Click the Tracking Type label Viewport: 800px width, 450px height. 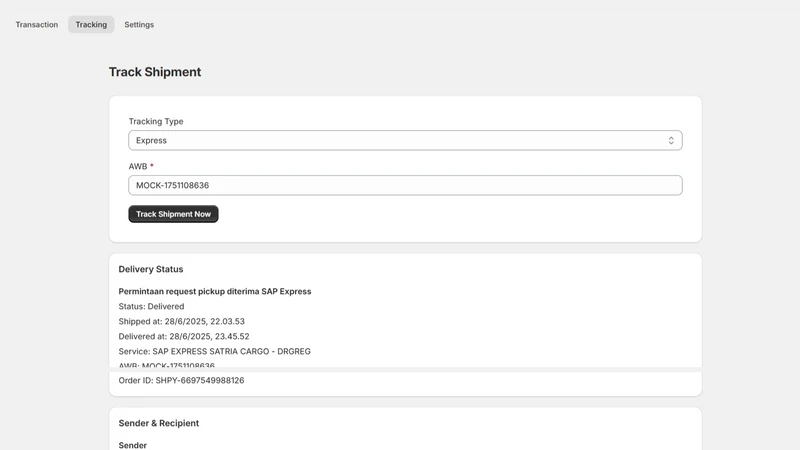pos(156,121)
